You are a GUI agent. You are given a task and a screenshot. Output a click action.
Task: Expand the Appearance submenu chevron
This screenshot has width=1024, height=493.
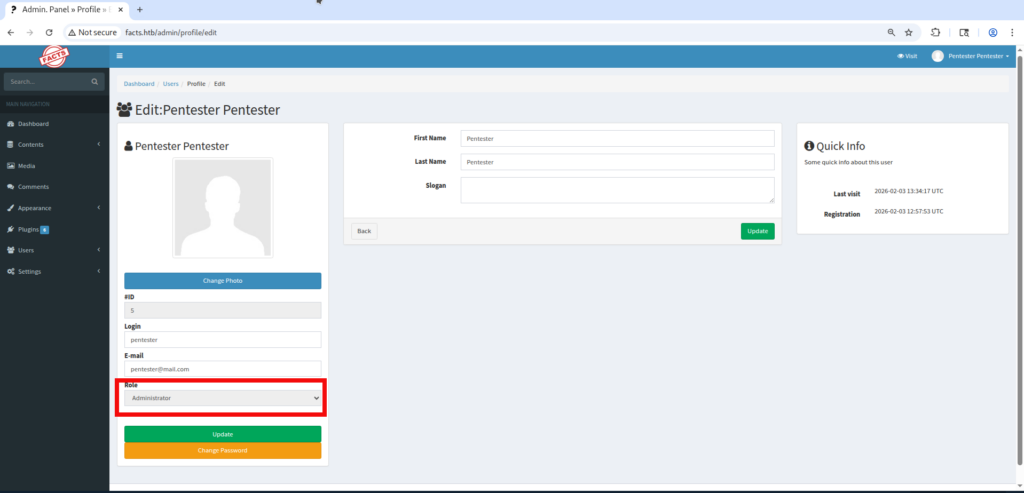point(99,208)
